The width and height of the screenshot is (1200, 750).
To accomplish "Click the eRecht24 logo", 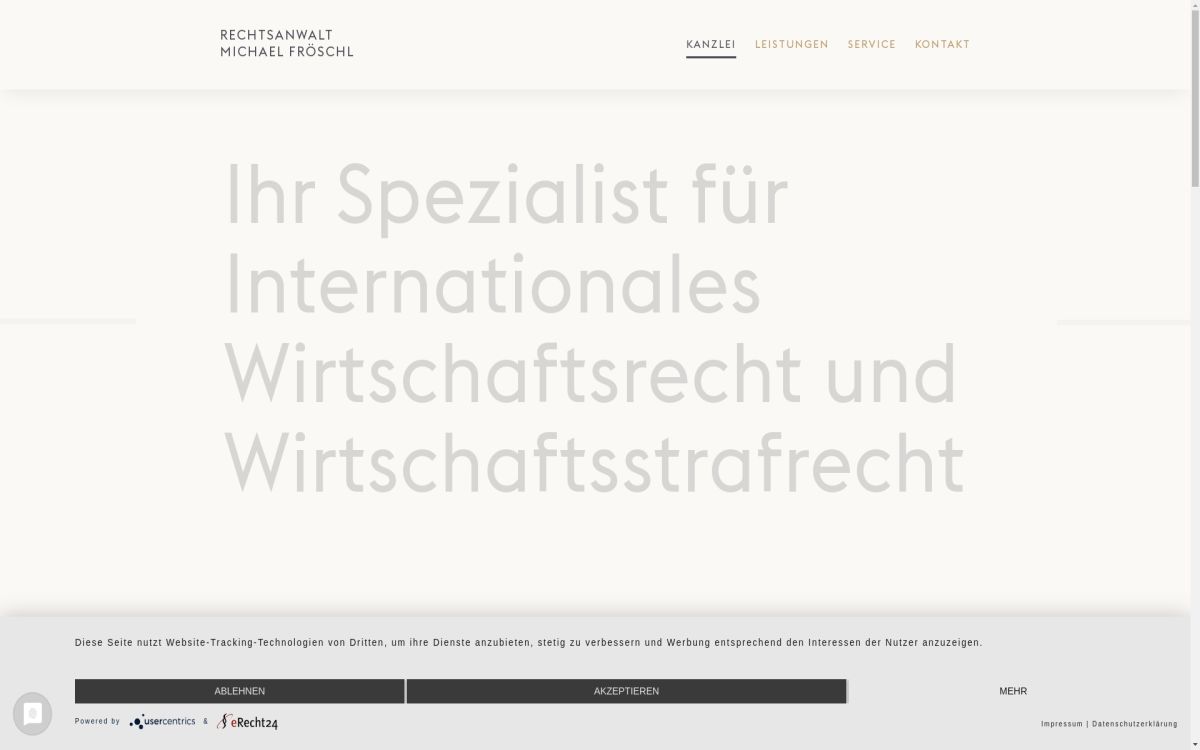I will (247, 721).
